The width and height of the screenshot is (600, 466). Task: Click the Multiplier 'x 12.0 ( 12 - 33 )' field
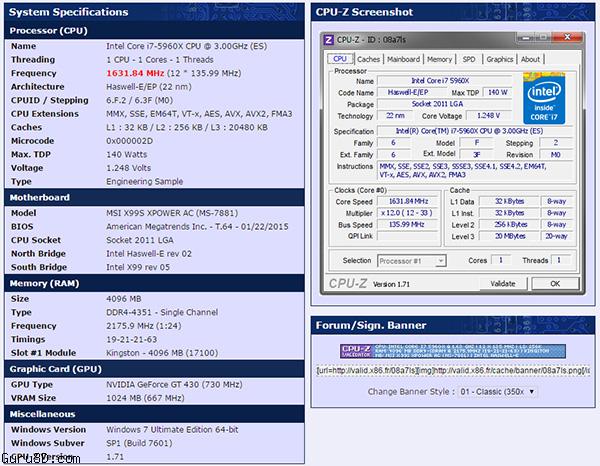[x=408, y=213]
